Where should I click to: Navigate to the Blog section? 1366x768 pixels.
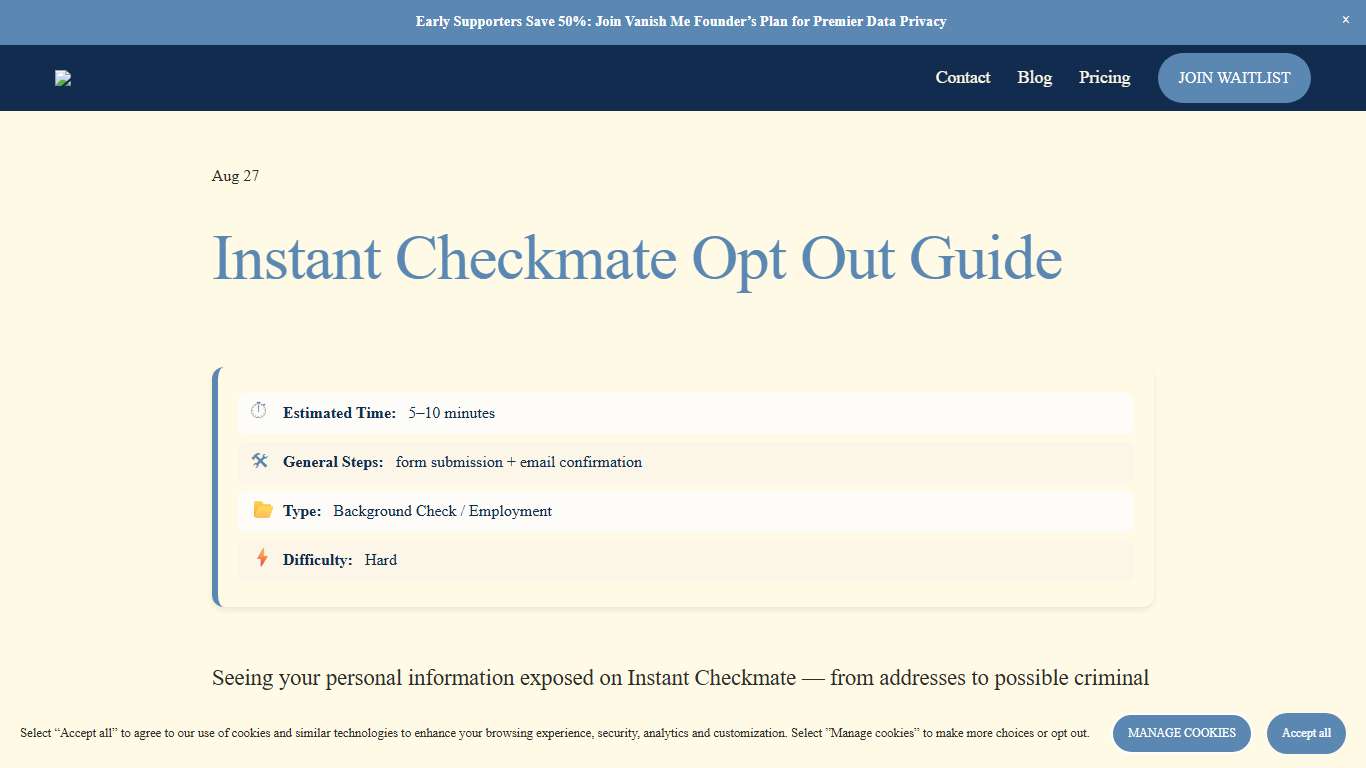coord(1034,77)
